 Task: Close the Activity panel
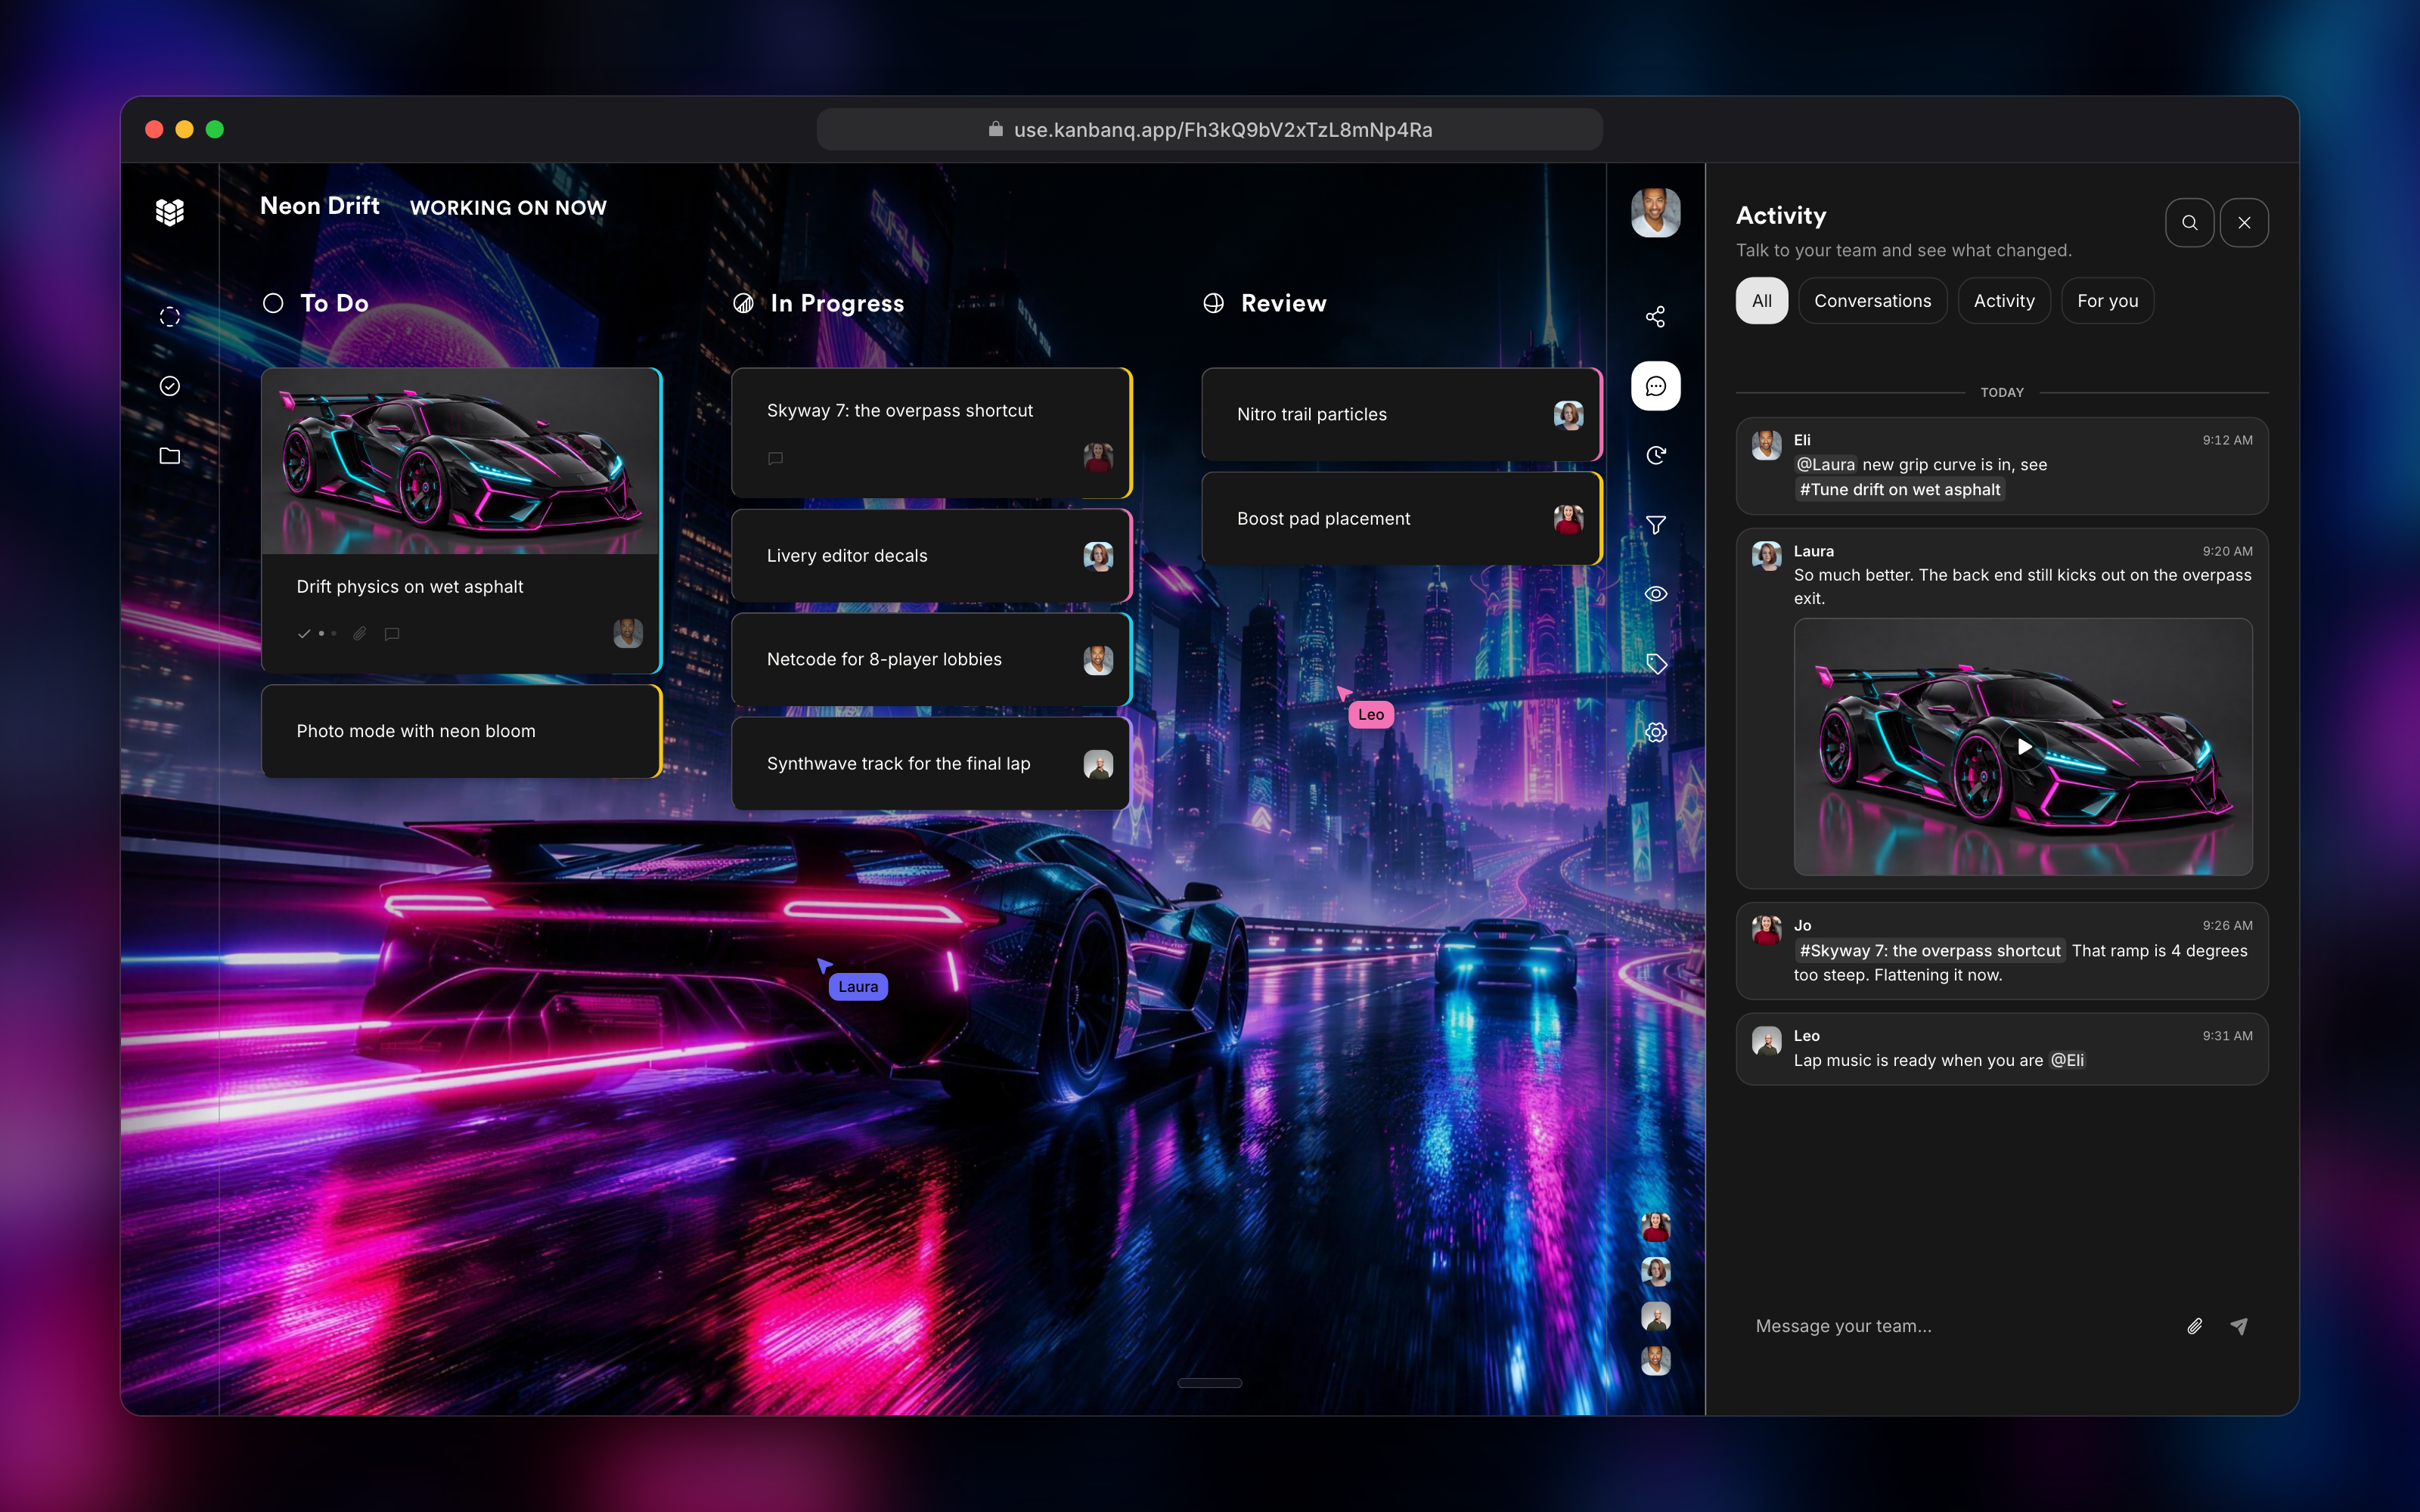click(2244, 222)
